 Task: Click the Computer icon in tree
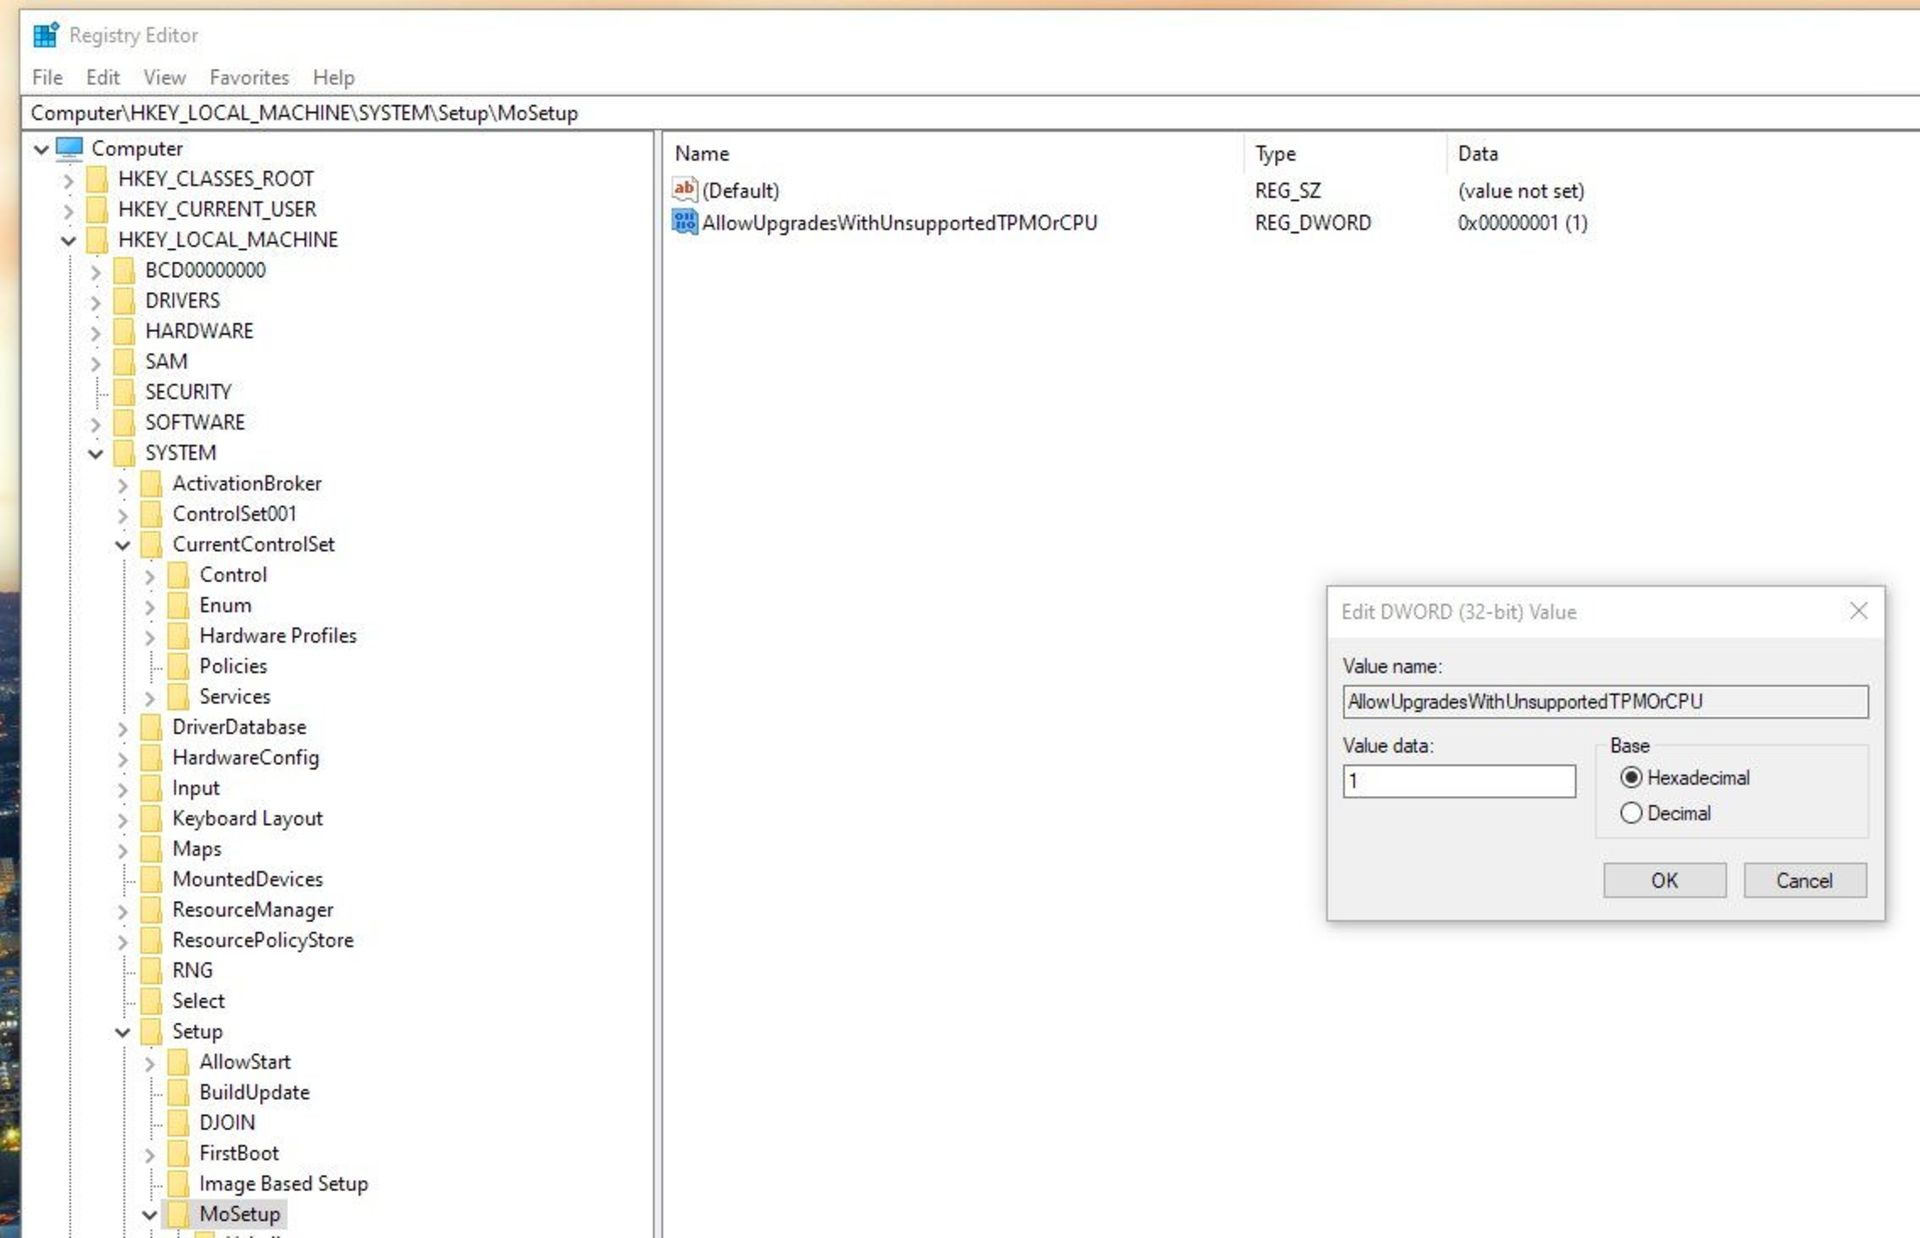point(70,148)
